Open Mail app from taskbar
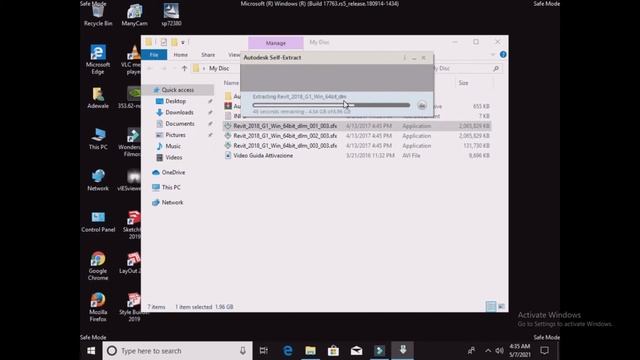The width and height of the screenshot is (640, 360). click(356, 351)
